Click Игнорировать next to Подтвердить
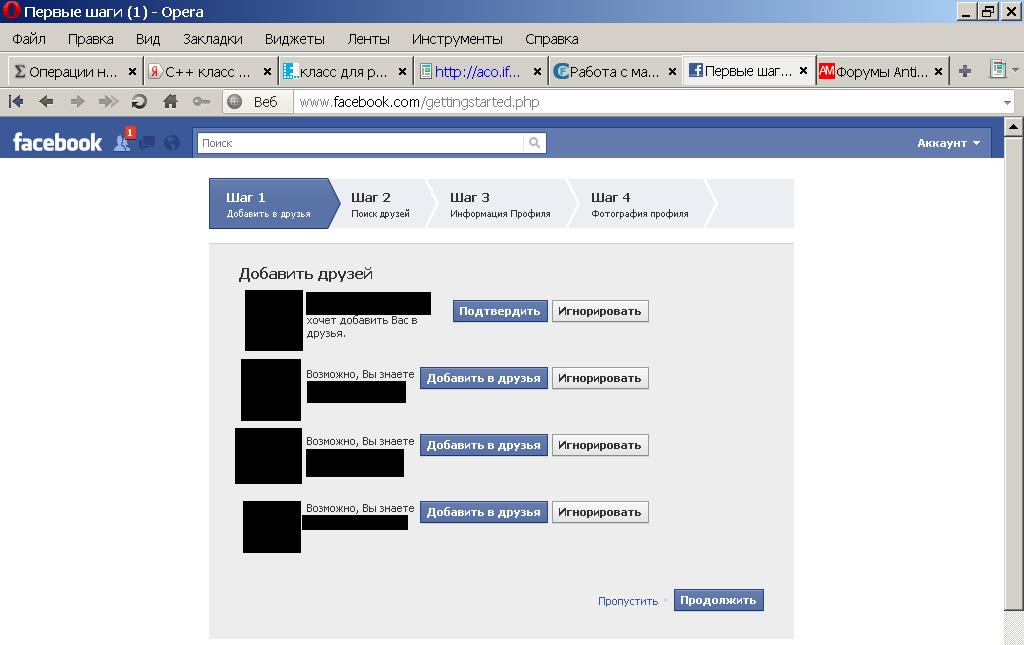 coord(600,311)
